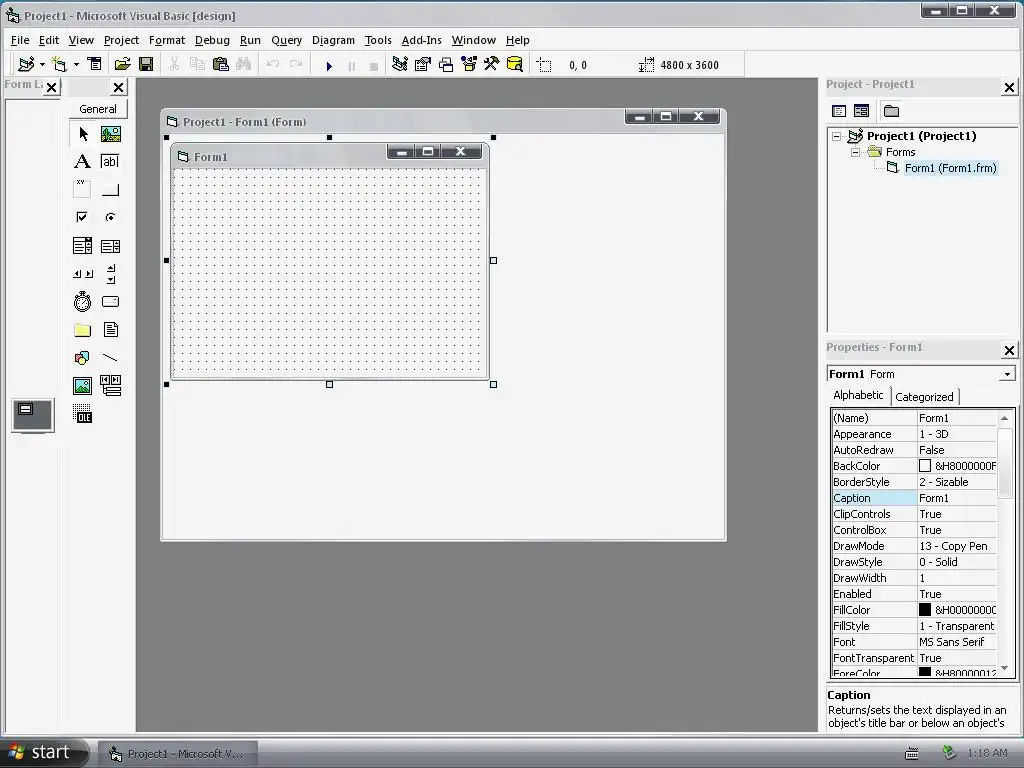Click the Caption property value field
Image resolution: width=1024 pixels, height=768 pixels.
tap(957, 498)
